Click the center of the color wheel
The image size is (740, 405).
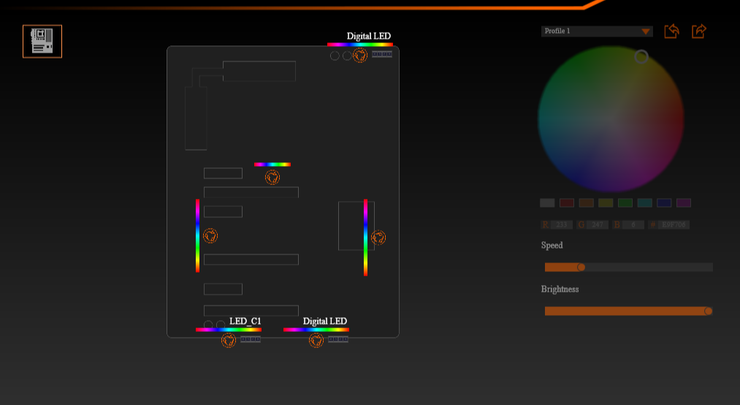click(611, 119)
